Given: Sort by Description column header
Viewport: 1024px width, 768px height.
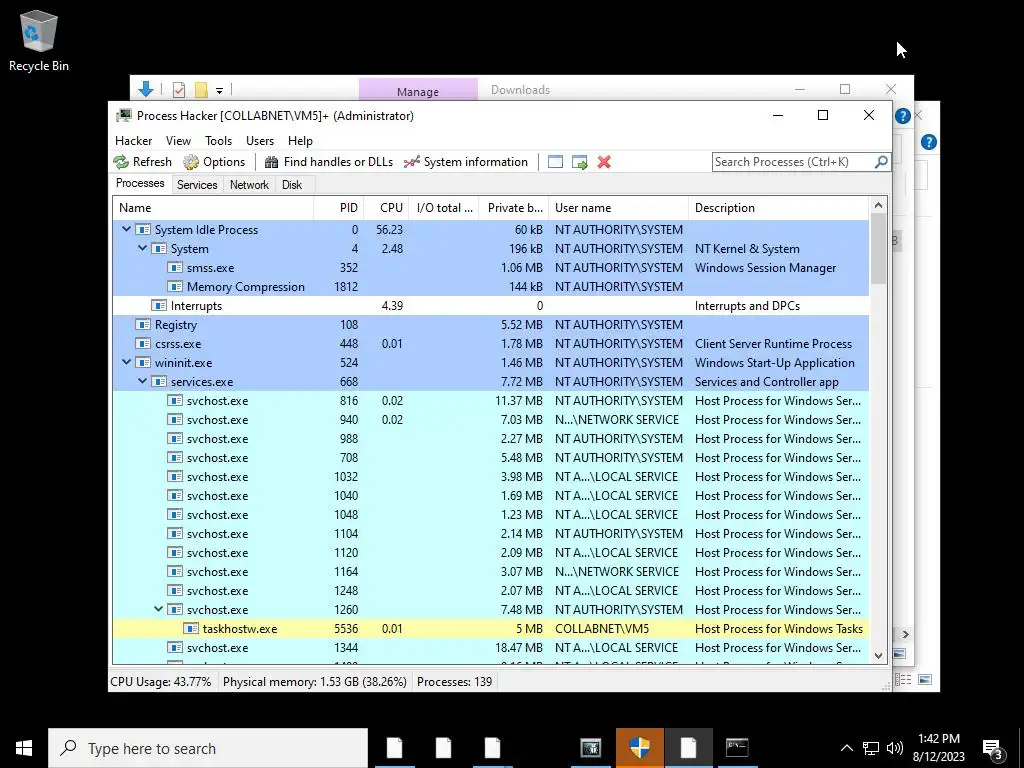Looking at the screenshot, I should click(778, 208).
